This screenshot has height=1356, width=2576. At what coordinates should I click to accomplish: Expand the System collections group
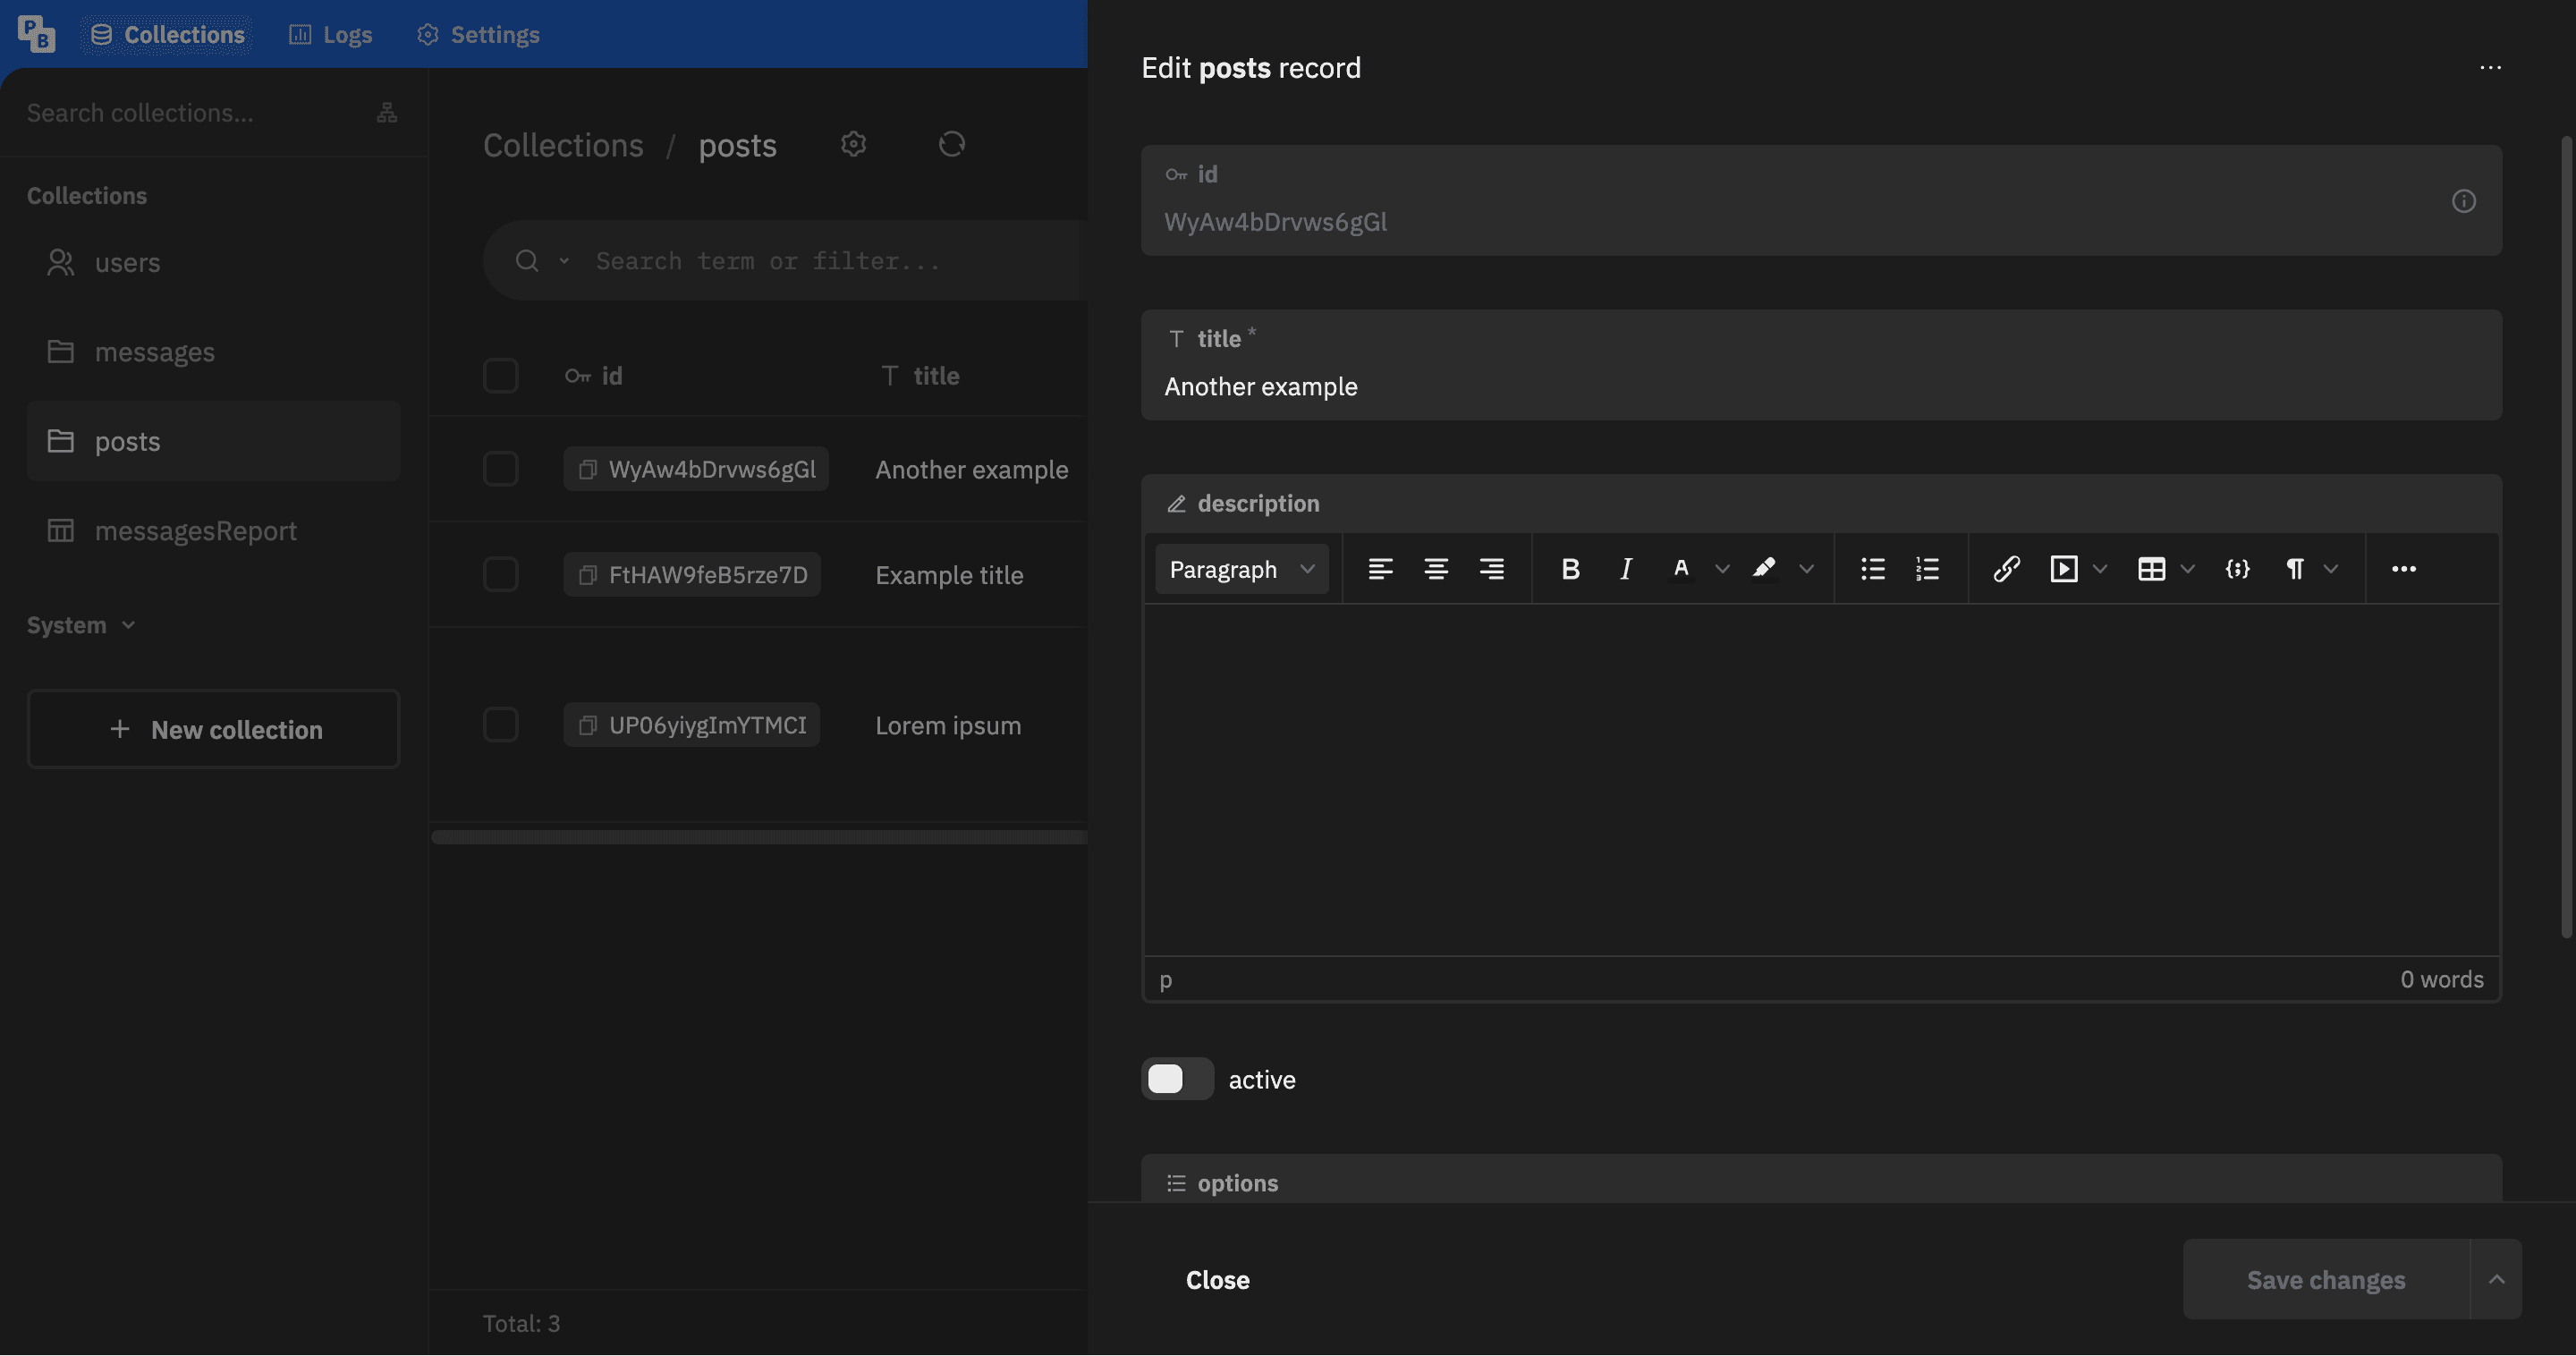pos(81,625)
